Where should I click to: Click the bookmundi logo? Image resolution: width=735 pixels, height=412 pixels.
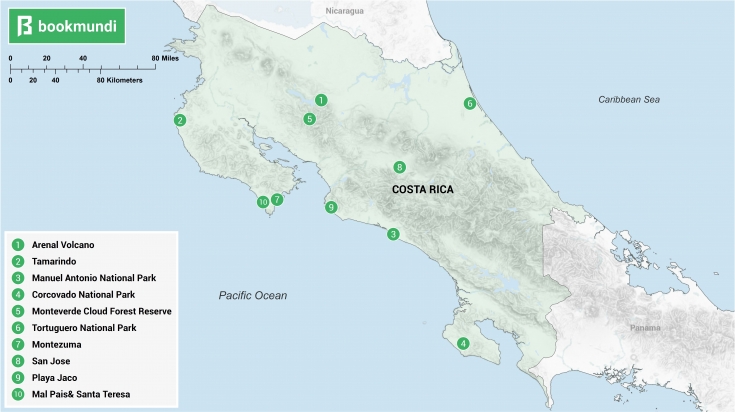(67, 26)
